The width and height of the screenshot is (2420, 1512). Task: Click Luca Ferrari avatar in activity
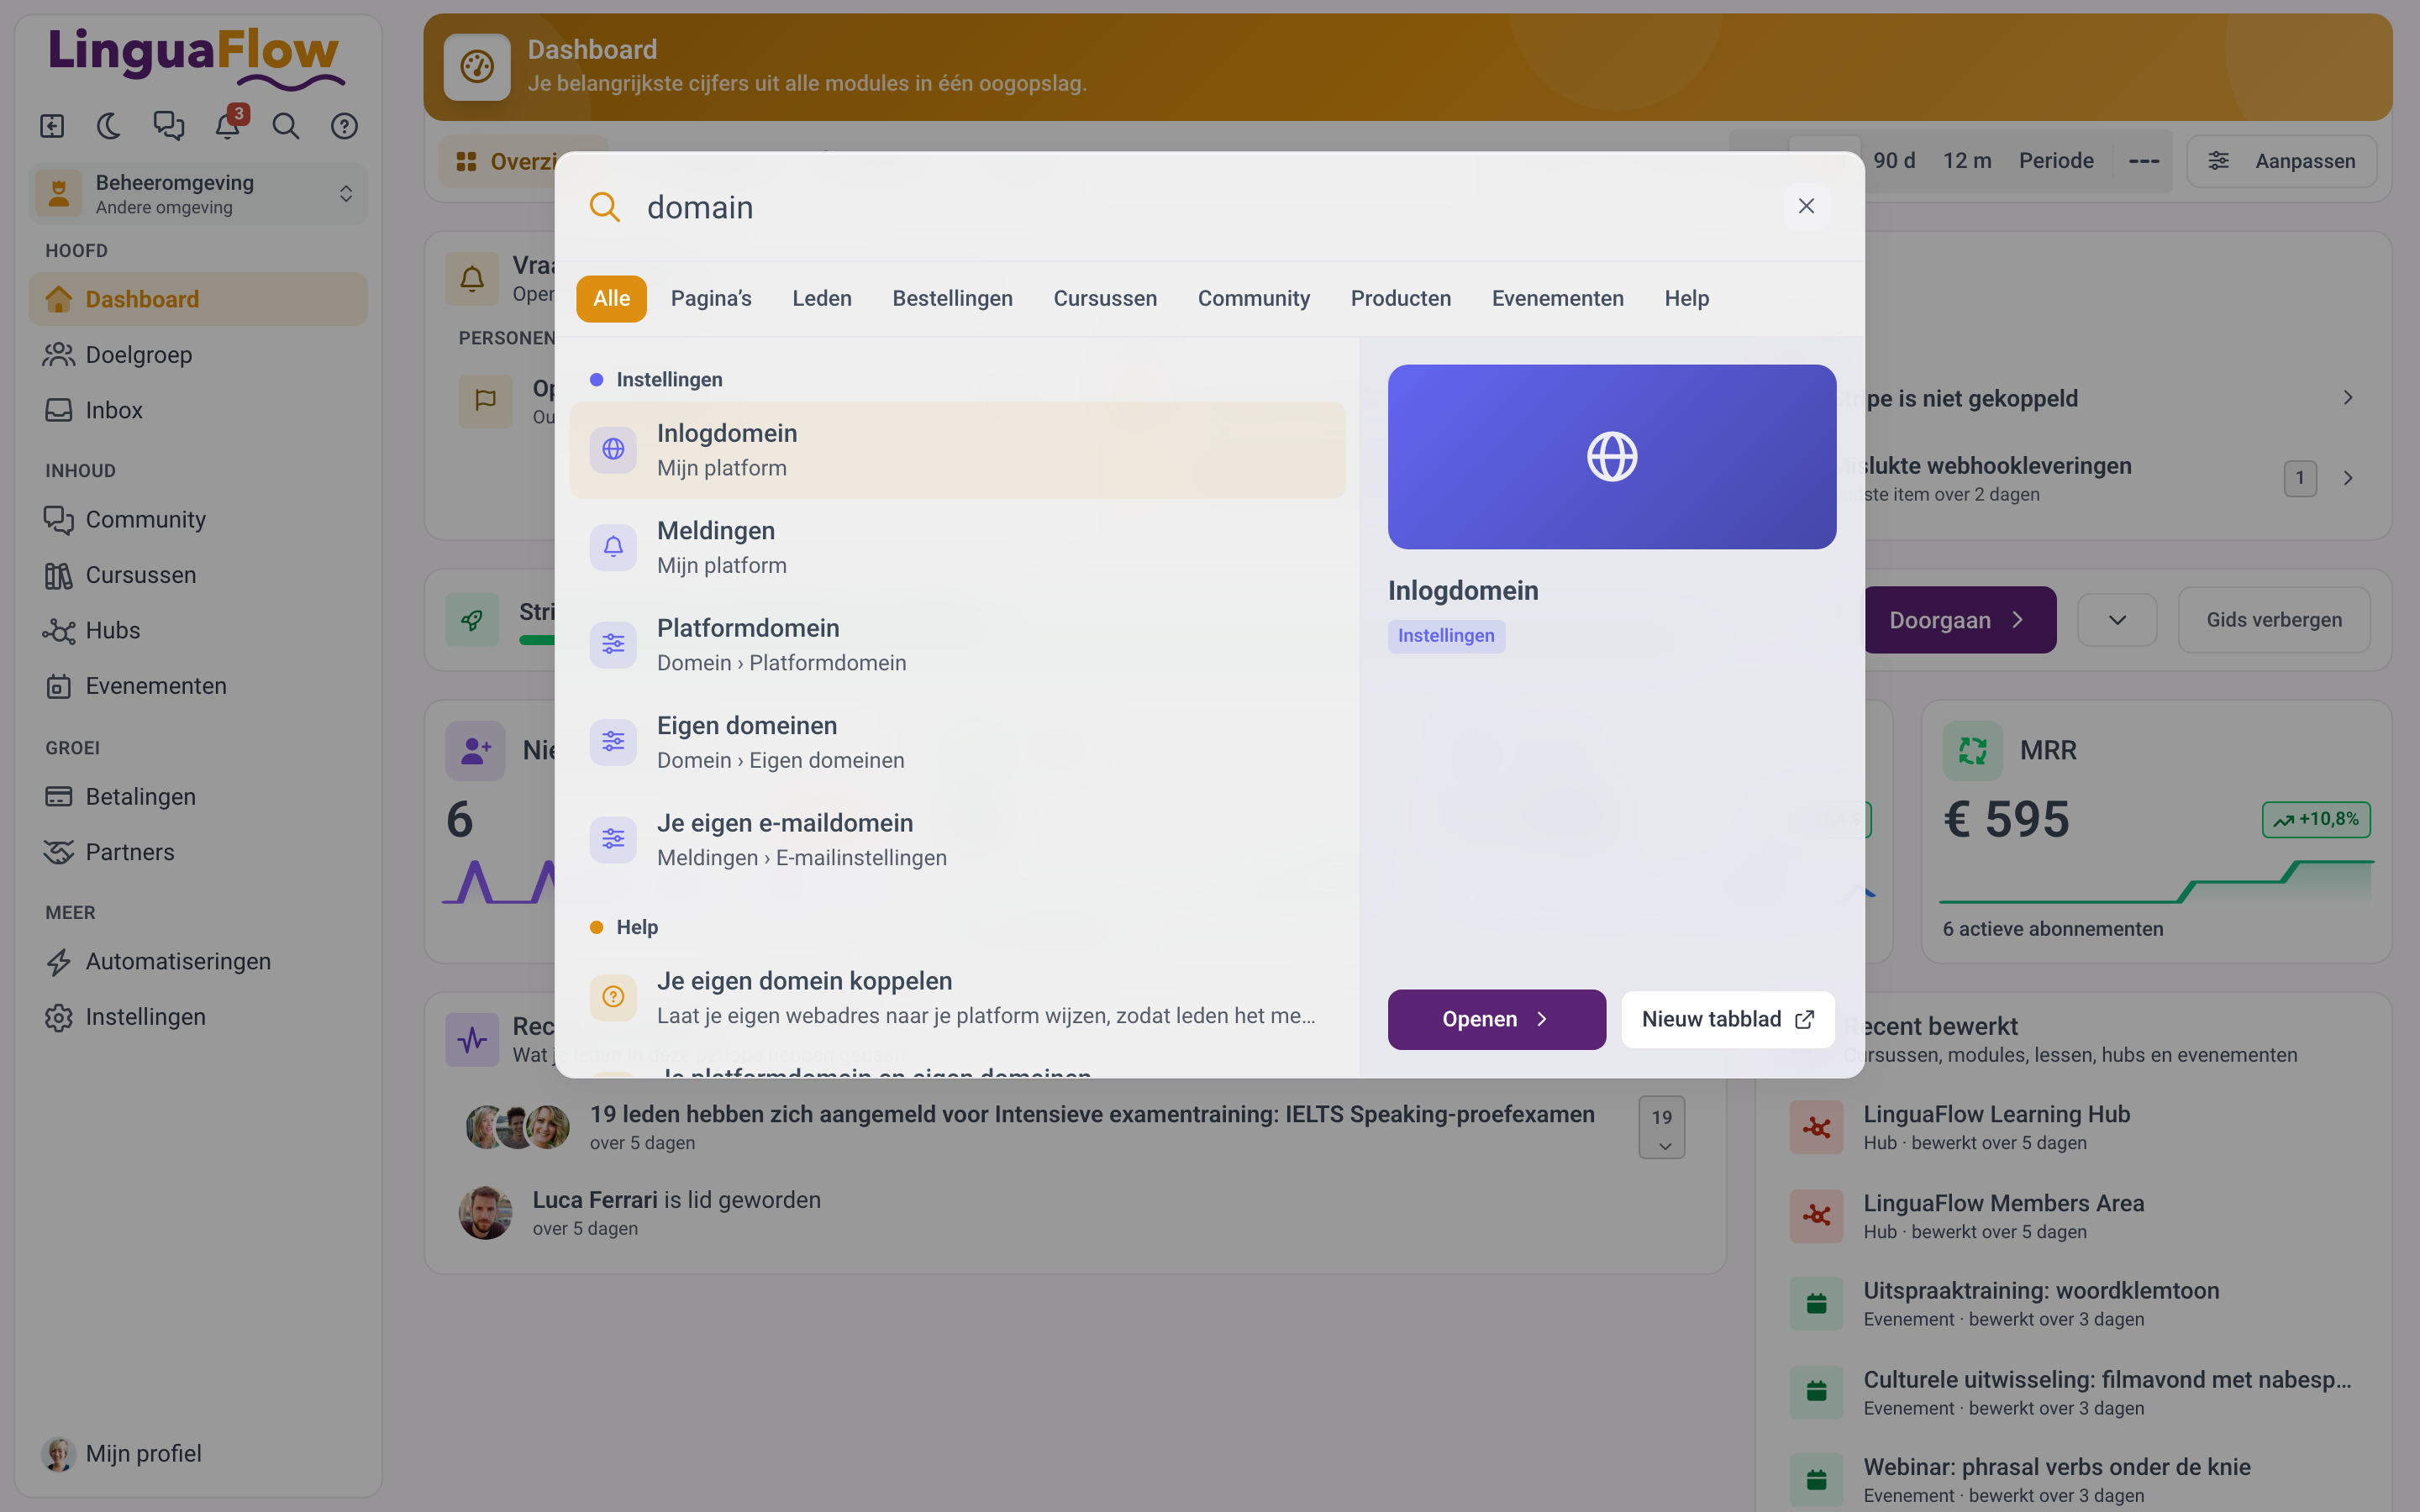[x=485, y=1213]
